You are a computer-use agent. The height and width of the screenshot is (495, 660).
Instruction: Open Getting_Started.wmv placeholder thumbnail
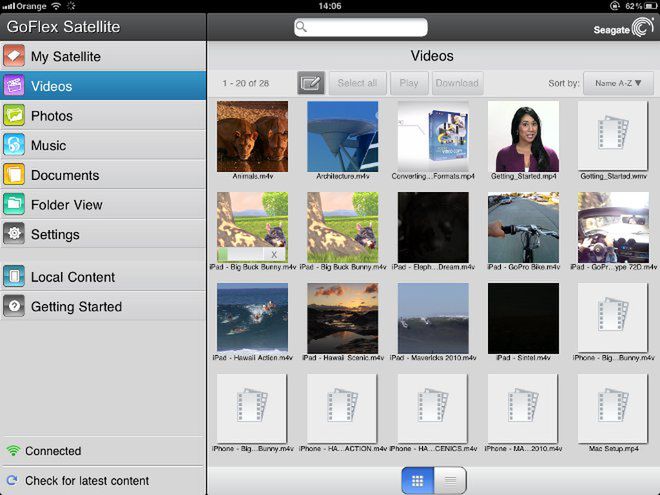pyautogui.click(x=613, y=135)
